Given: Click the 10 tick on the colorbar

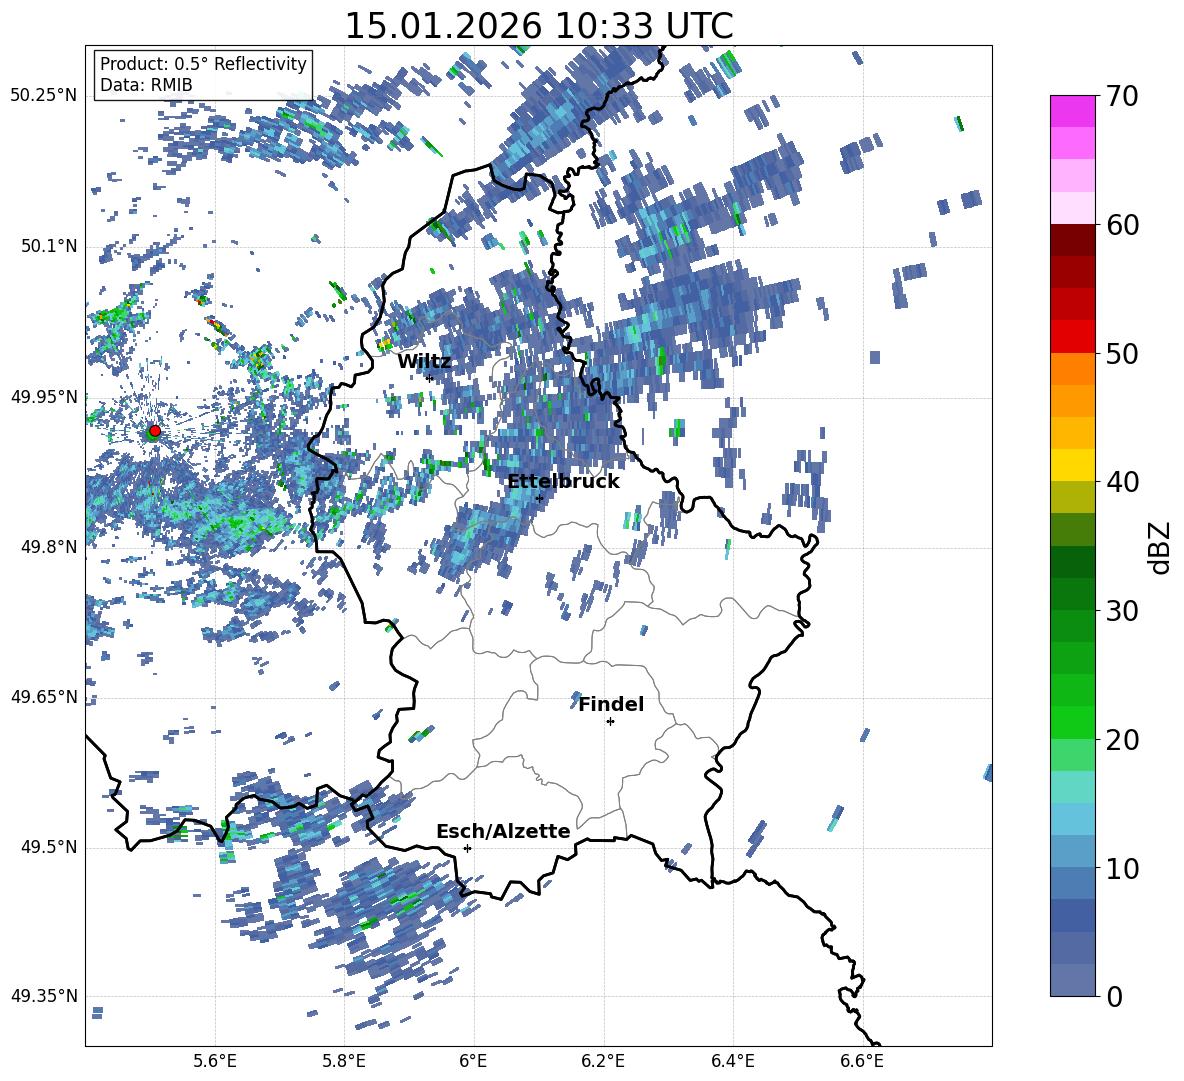Looking at the screenshot, I should coord(1122,869).
